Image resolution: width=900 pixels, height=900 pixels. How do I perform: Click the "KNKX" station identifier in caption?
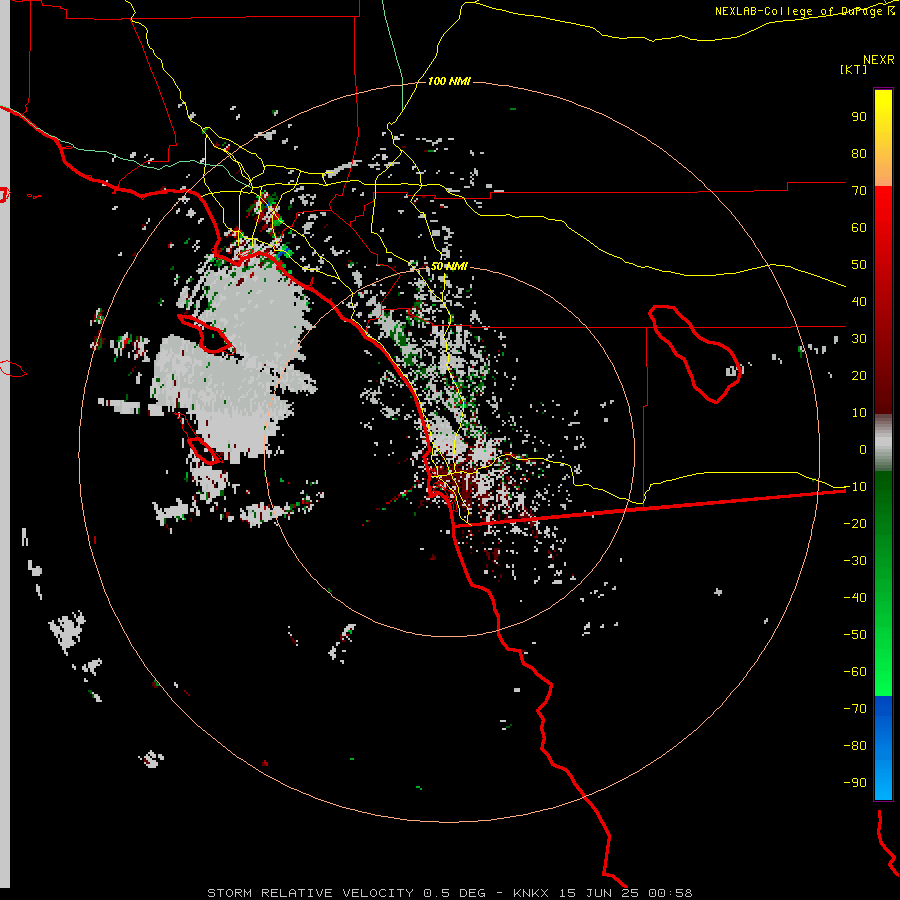(530, 893)
